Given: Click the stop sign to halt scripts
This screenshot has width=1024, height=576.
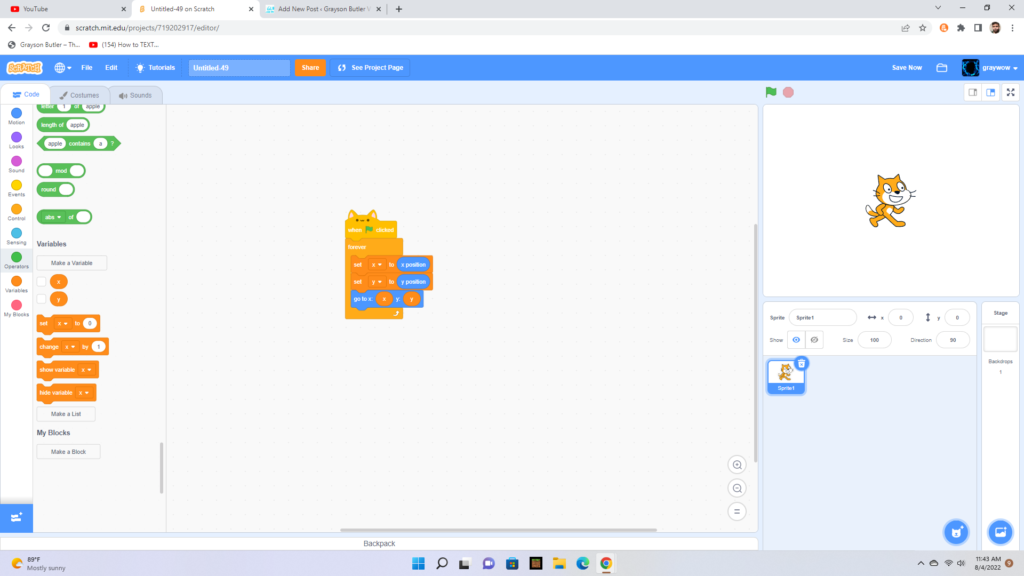Looking at the screenshot, I should tap(787, 91).
